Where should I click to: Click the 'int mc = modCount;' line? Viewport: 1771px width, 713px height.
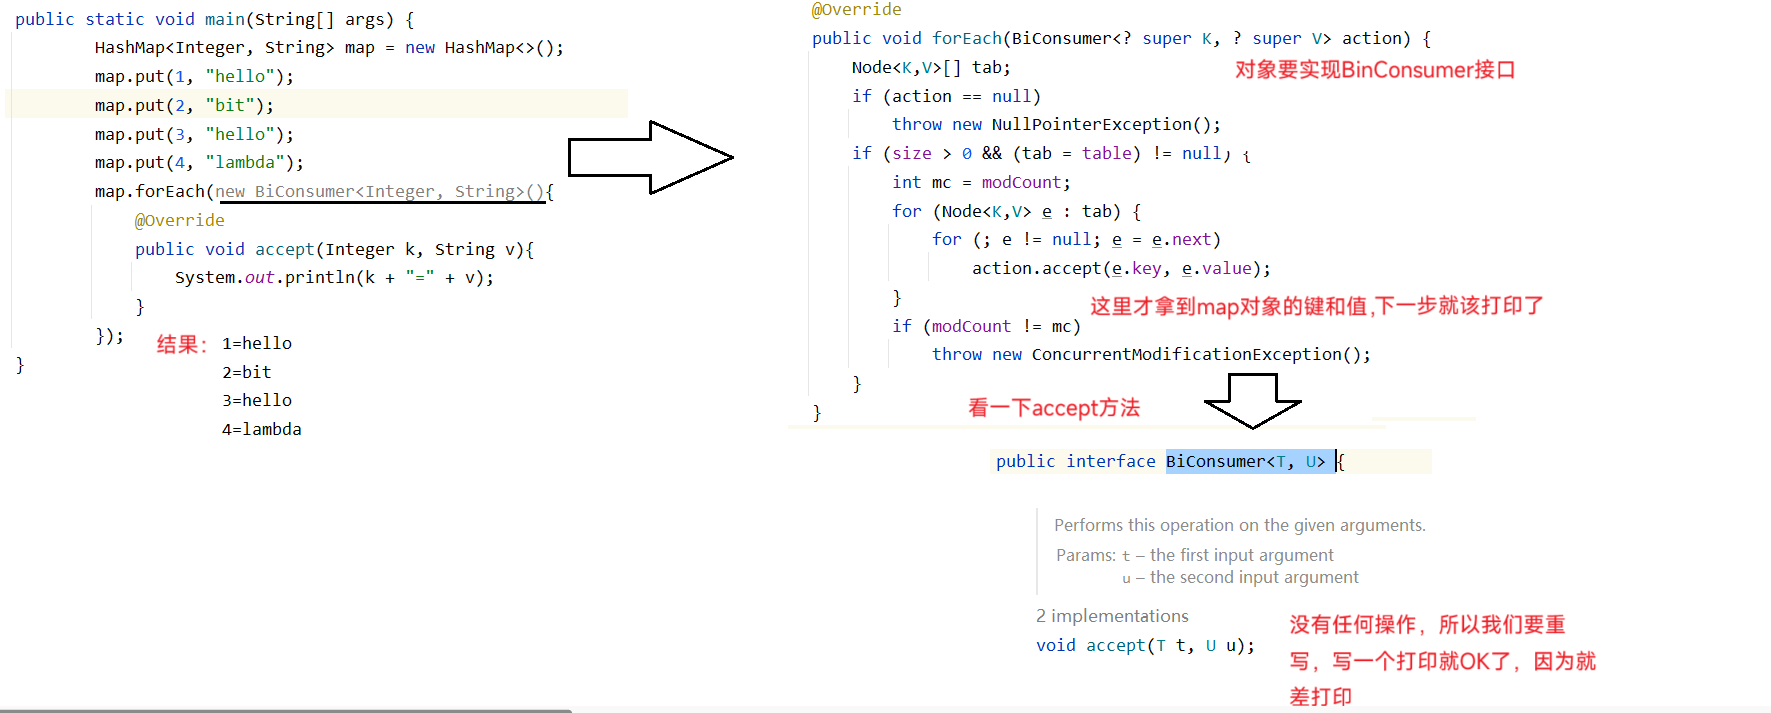[981, 183]
